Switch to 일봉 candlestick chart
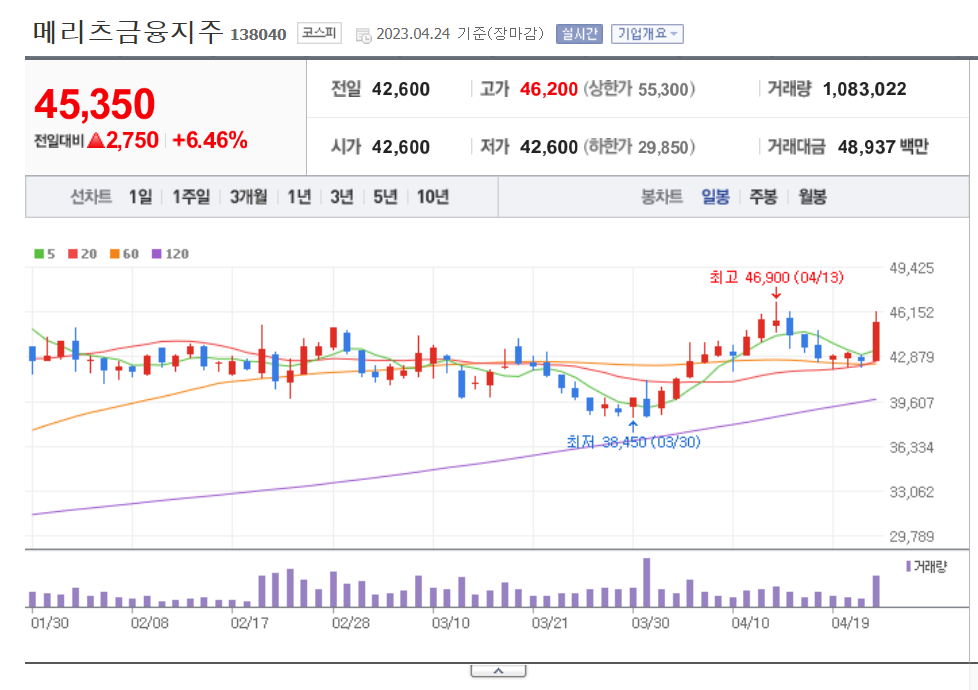Screen dimensions: 978x690 [x=715, y=197]
